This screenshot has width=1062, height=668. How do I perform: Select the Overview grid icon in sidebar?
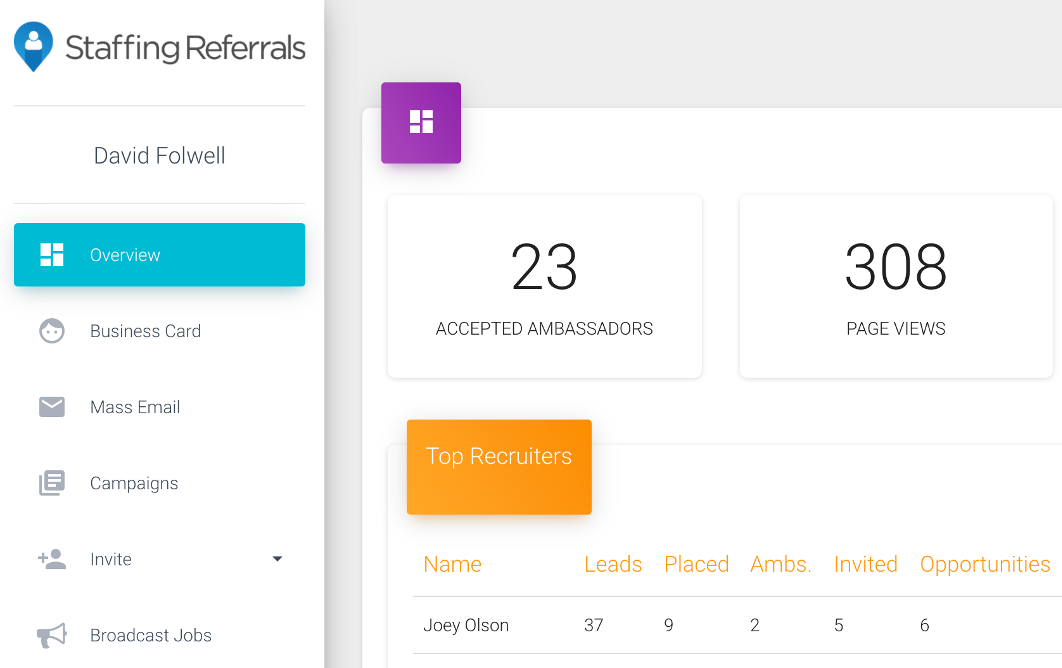(51, 255)
